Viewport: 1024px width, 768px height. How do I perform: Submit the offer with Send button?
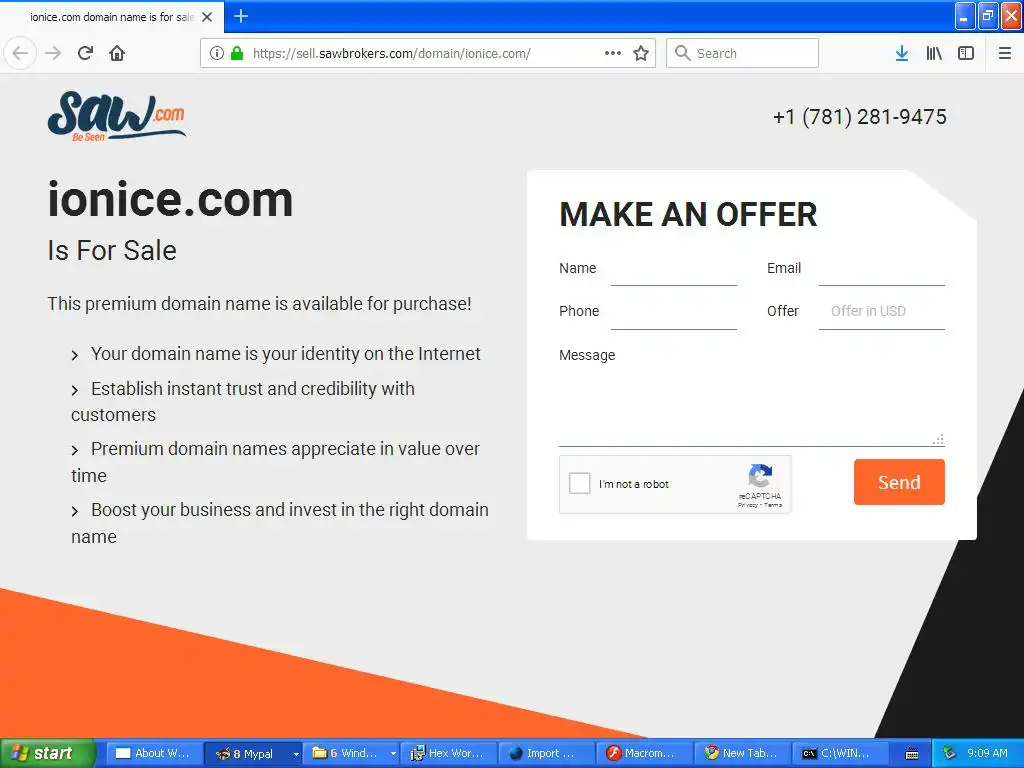(x=899, y=482)
